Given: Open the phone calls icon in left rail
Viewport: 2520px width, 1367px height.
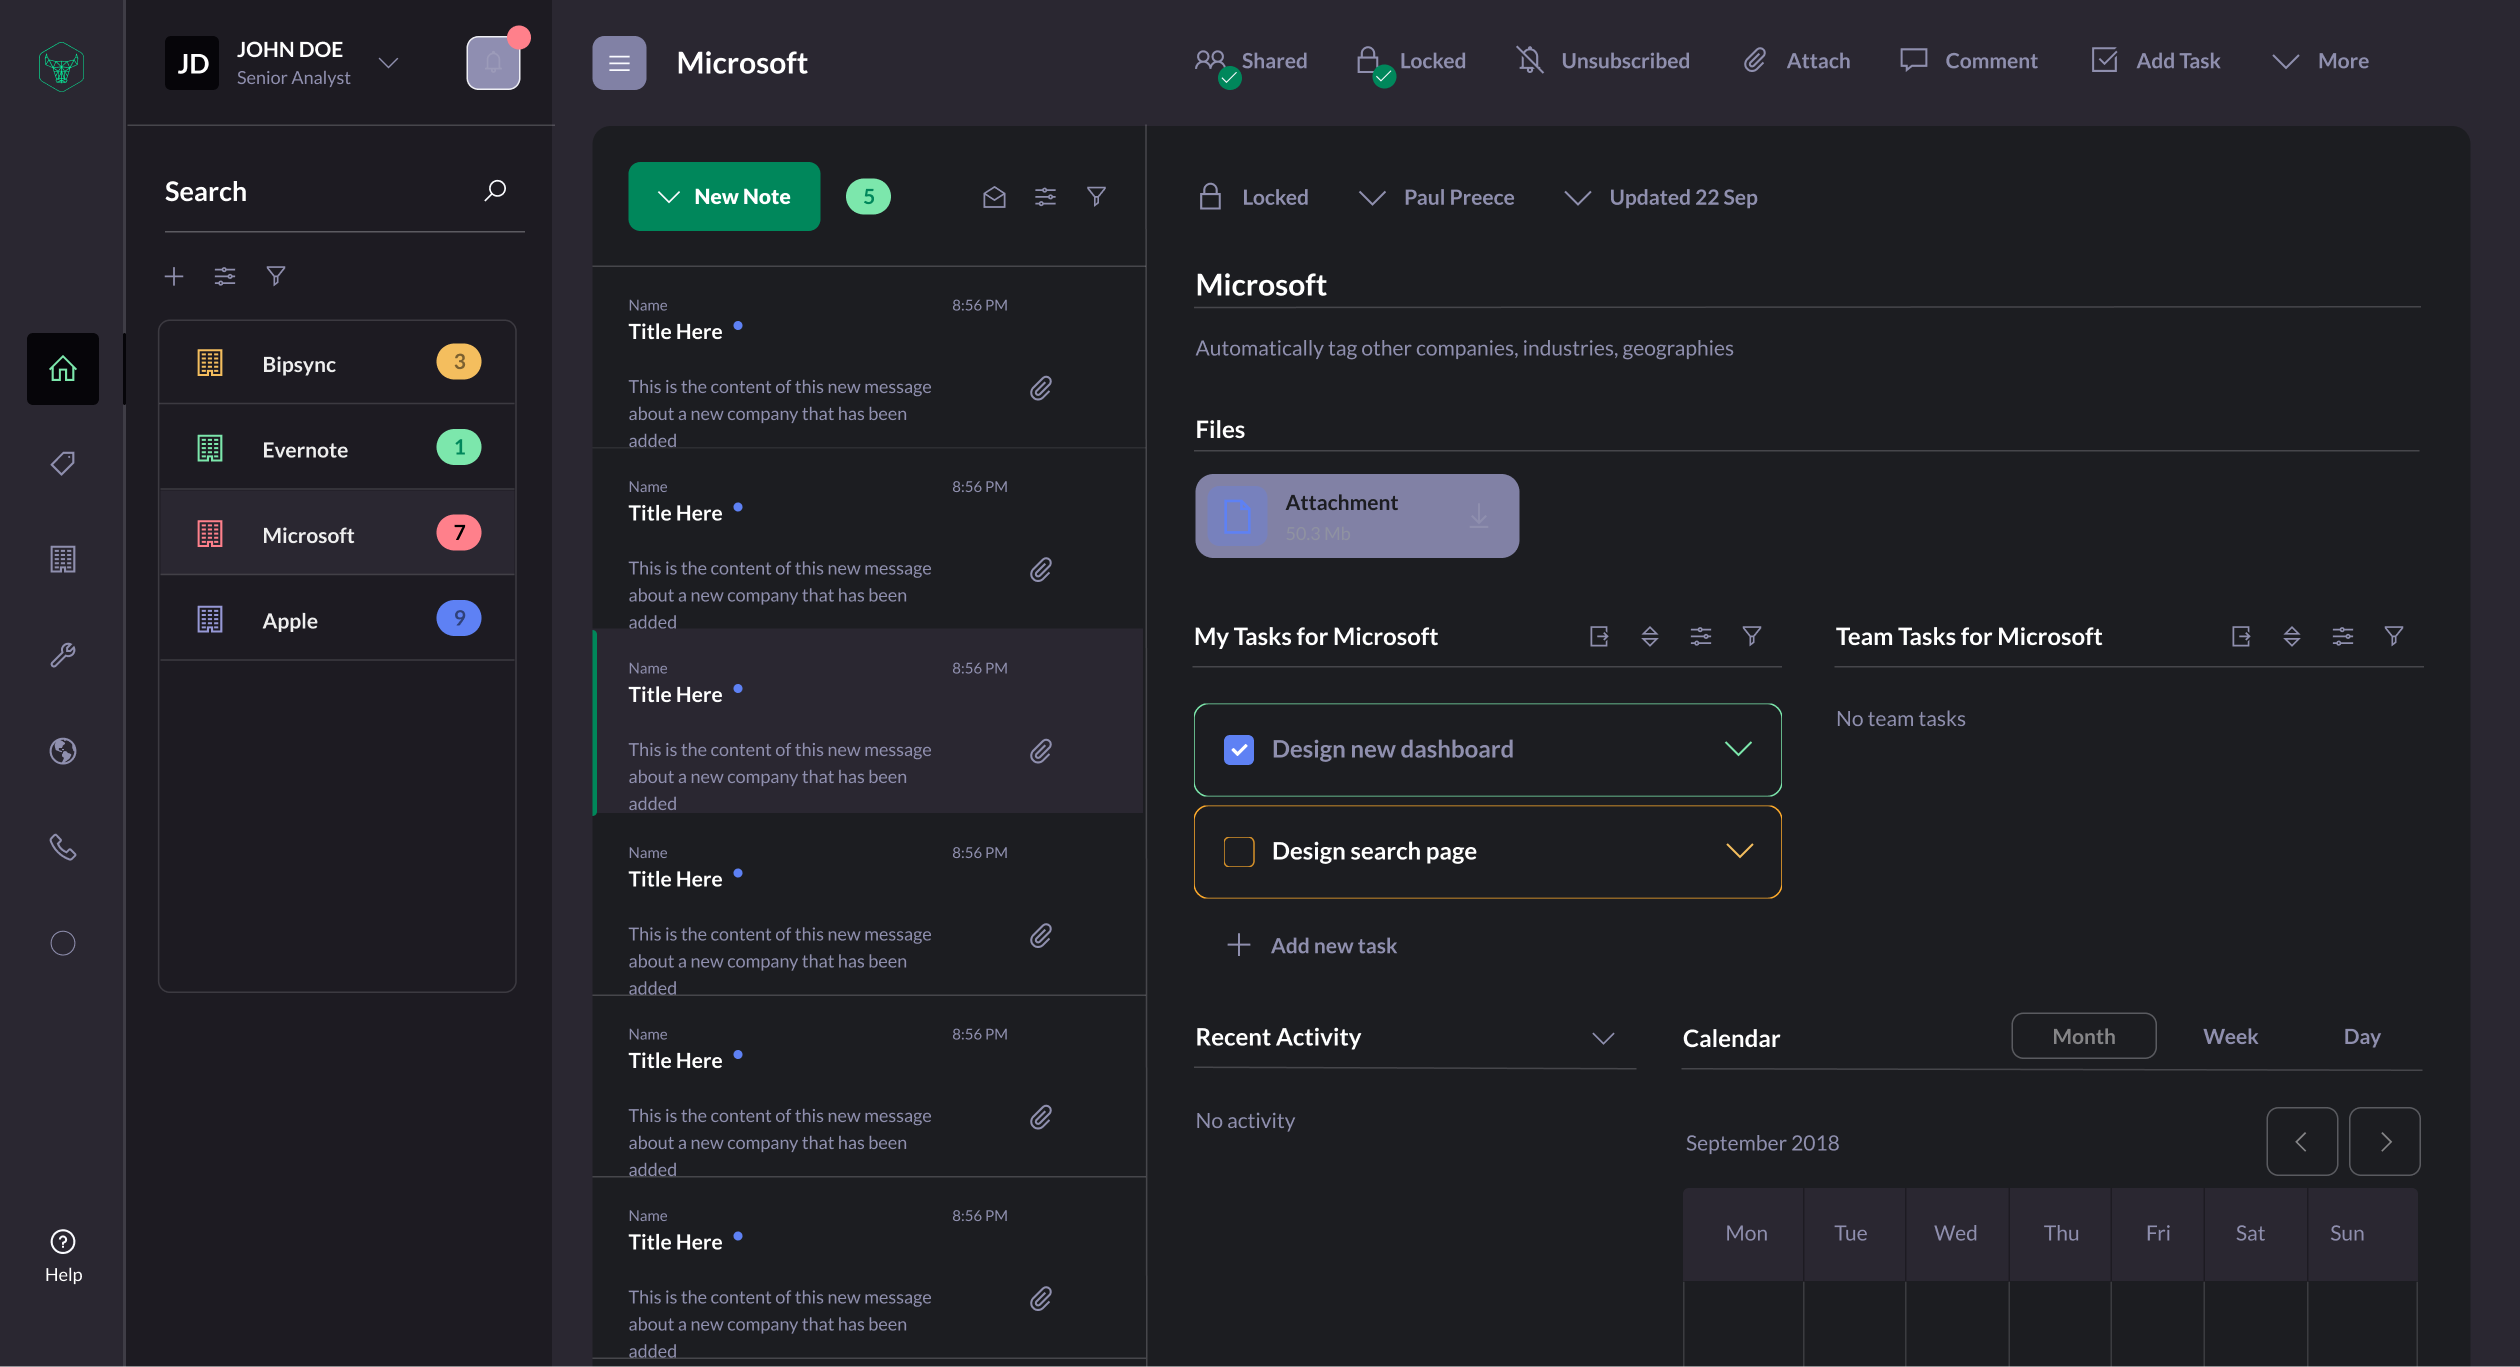Looking at the screenshot, I should coord(63,847).
